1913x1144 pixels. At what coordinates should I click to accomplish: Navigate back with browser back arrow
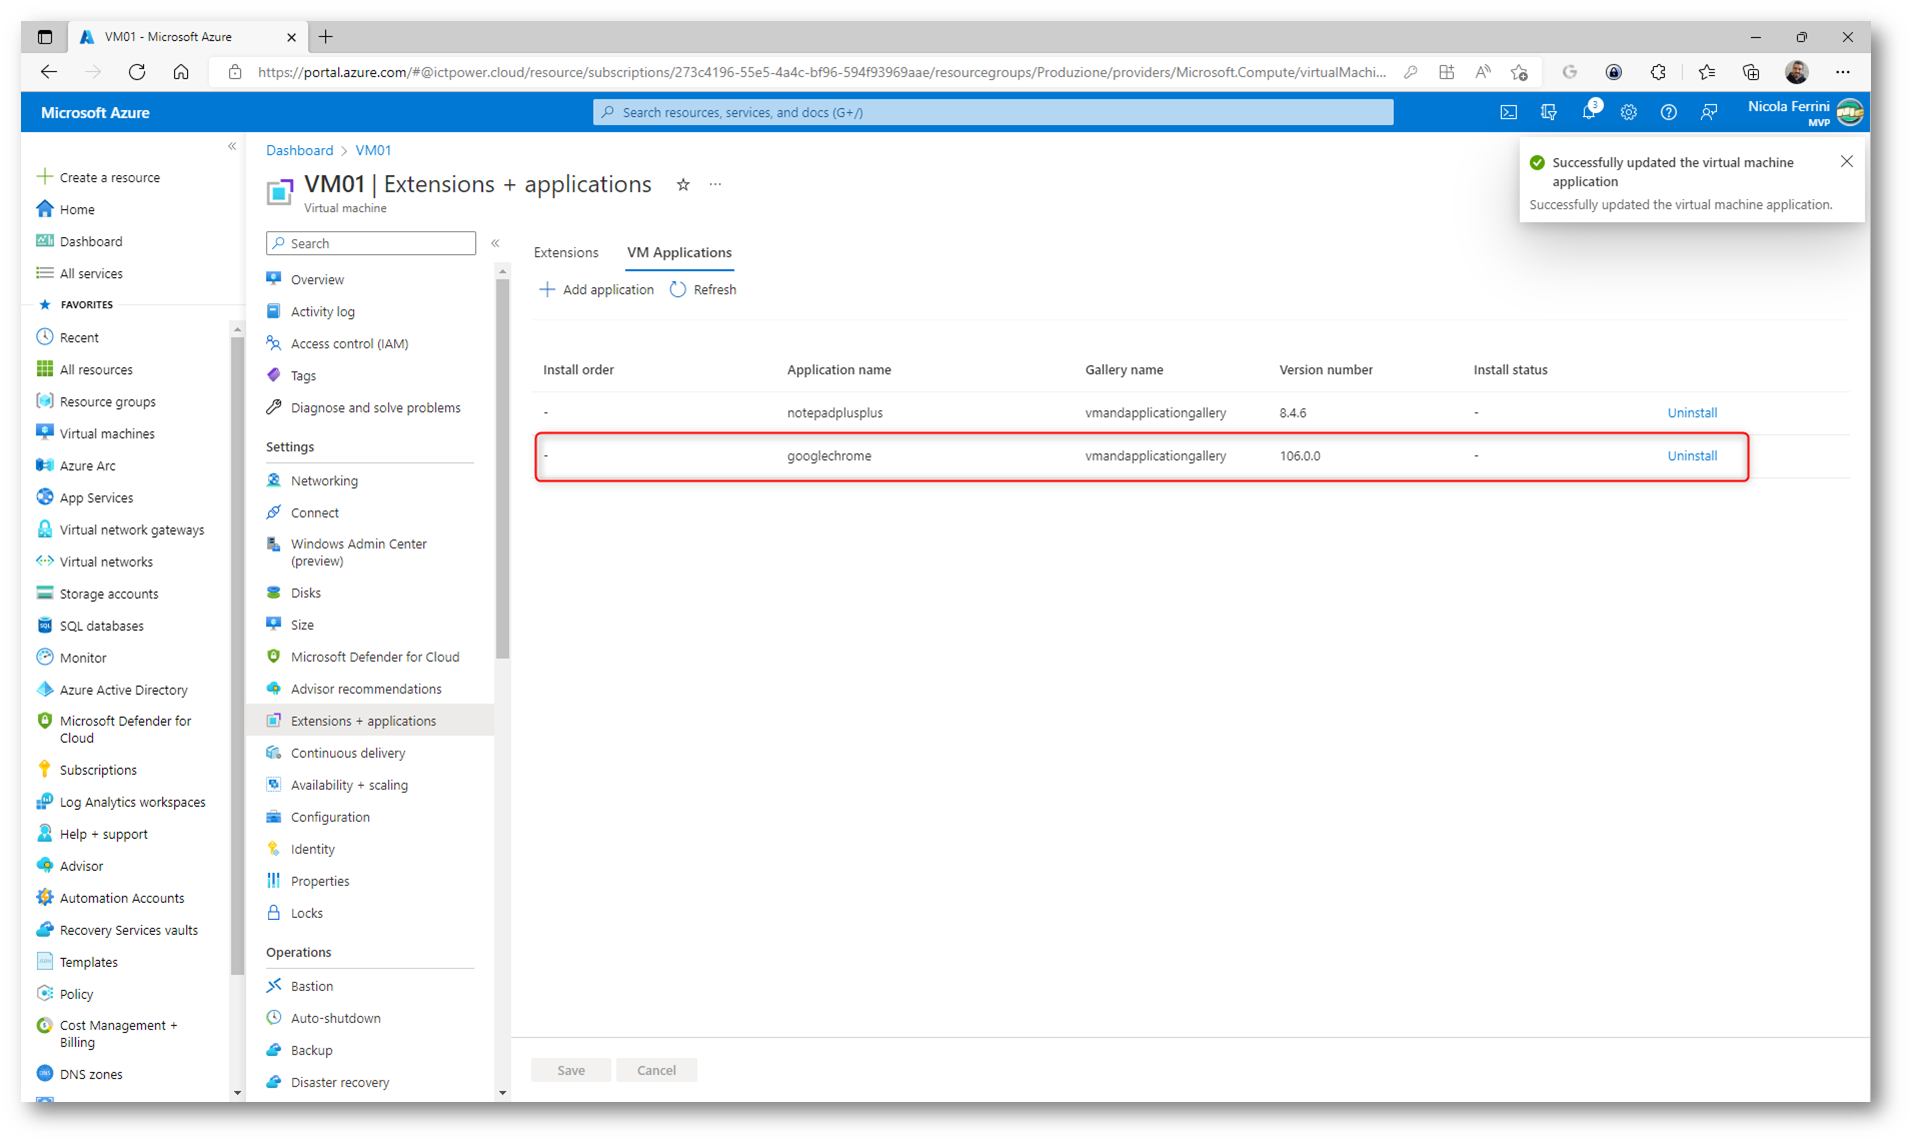tap(49, 72)
